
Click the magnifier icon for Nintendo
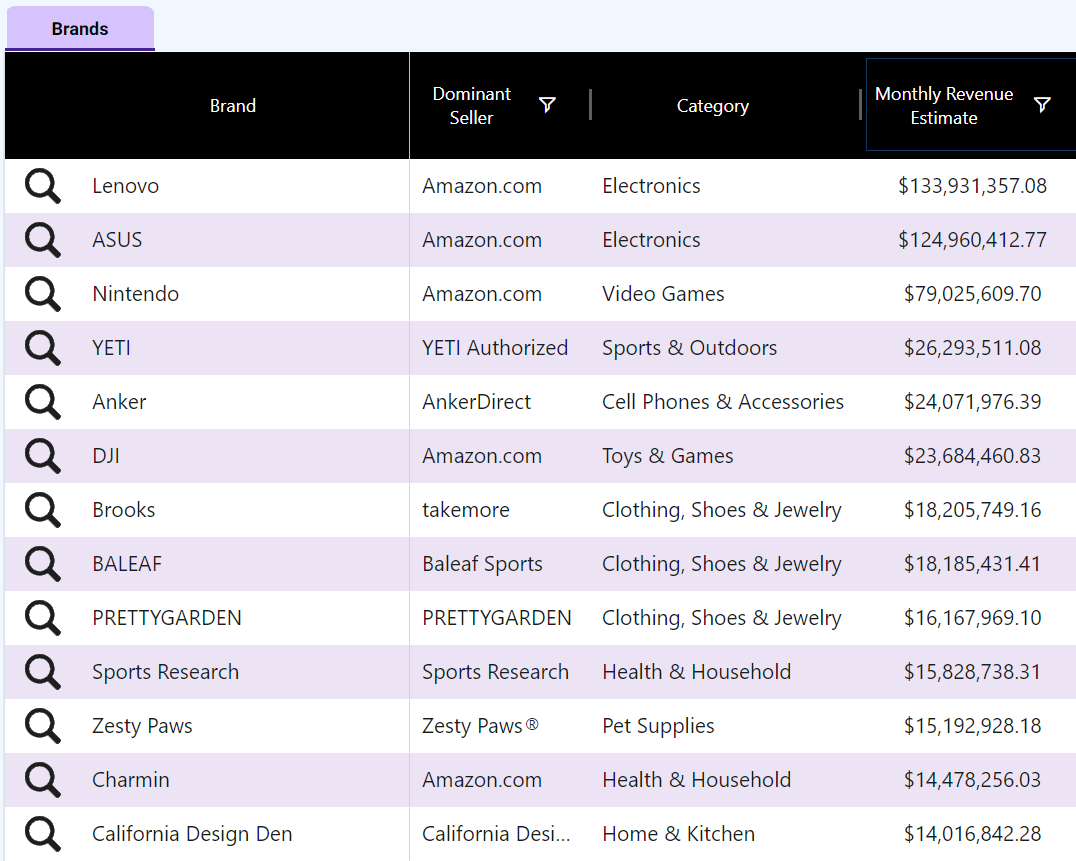[x=43, y=294]
